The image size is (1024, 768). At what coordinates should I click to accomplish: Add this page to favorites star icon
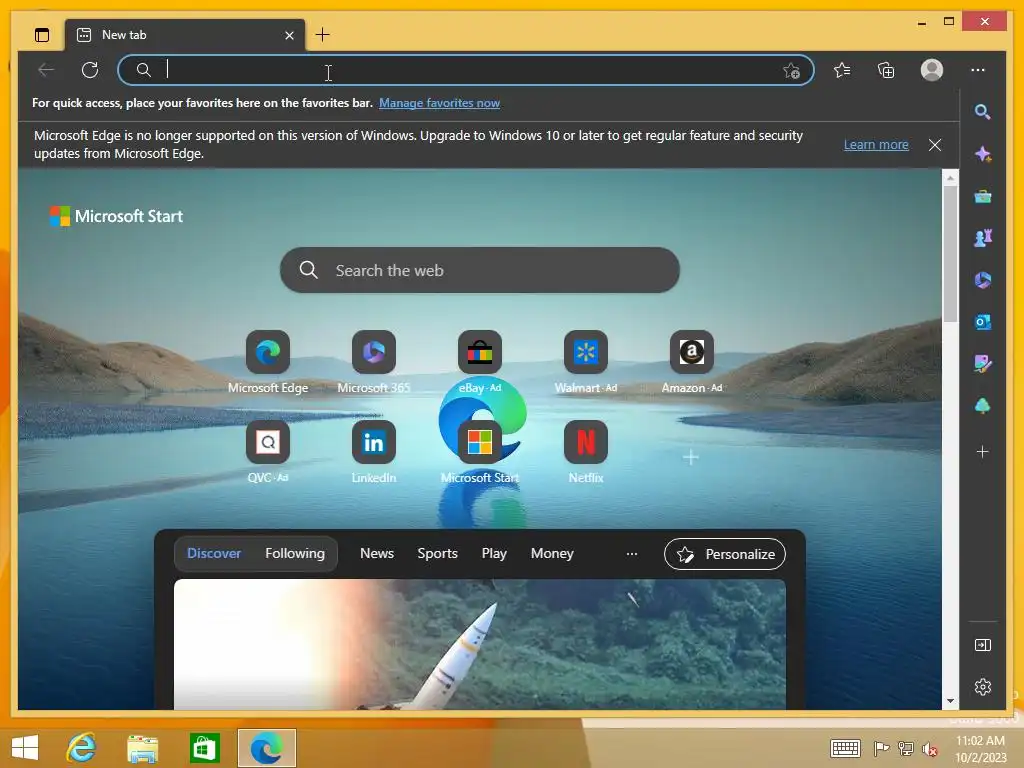pyautogui.click(x=792, y=71)
